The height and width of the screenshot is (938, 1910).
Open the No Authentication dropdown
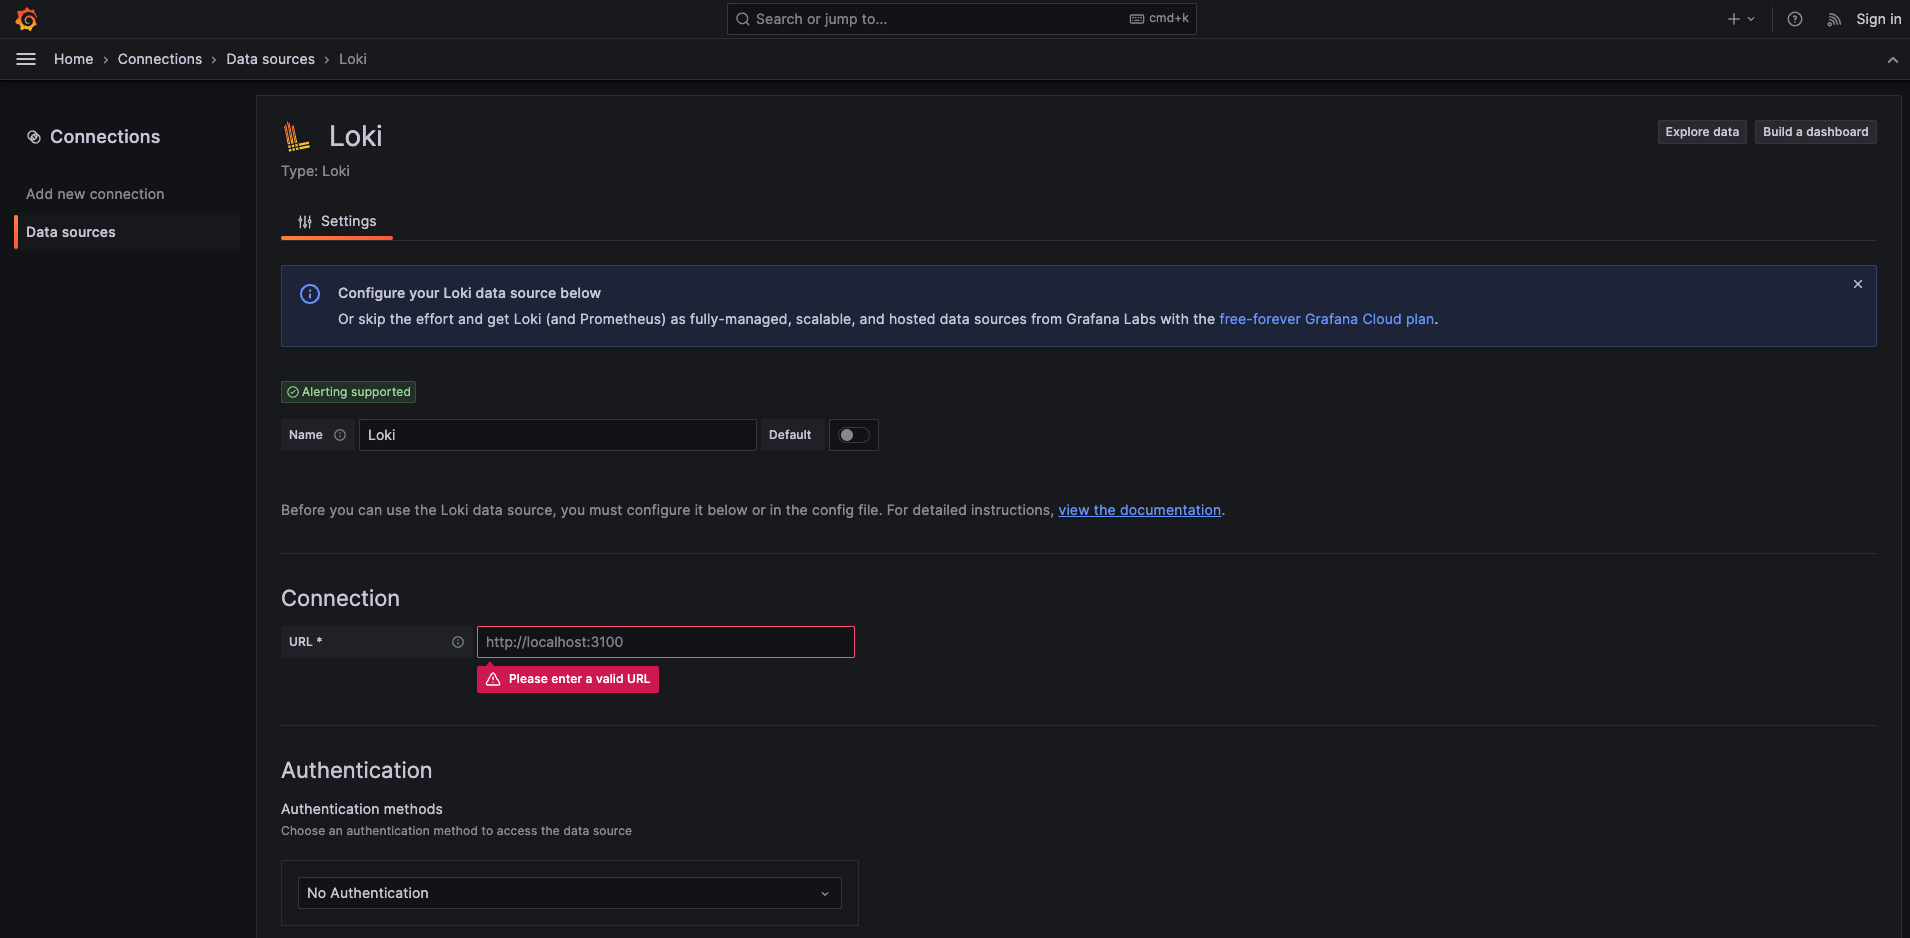click(570, 893)
